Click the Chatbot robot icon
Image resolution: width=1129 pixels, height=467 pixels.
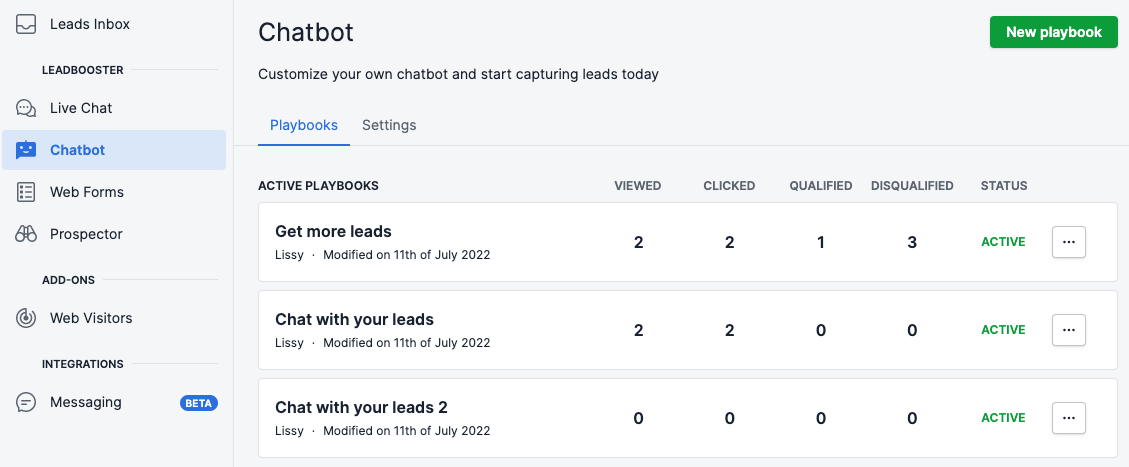click(x=26, y=150)
